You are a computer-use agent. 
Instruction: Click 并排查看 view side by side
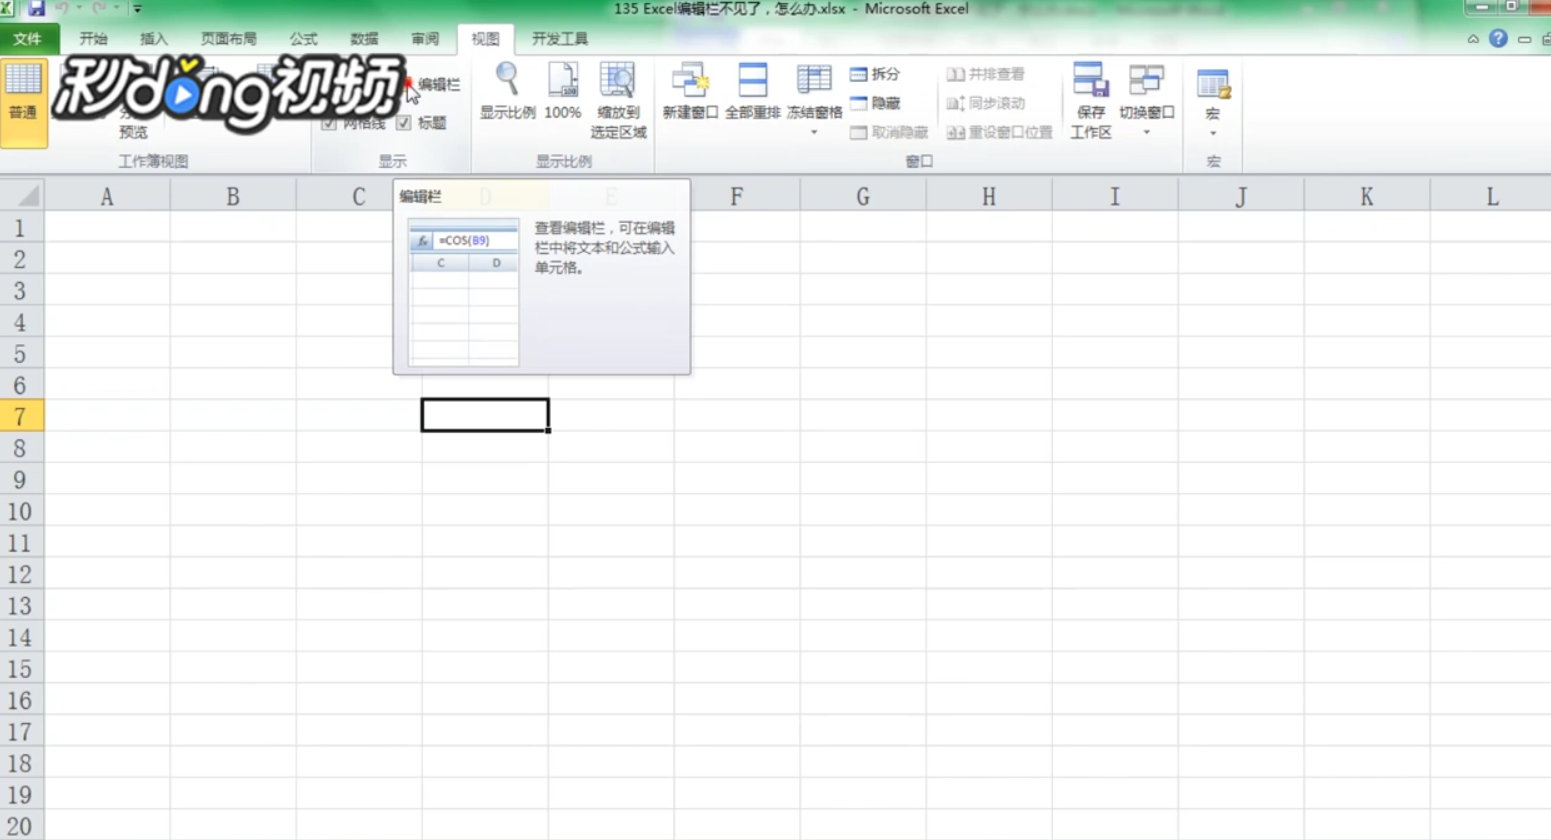986,74
